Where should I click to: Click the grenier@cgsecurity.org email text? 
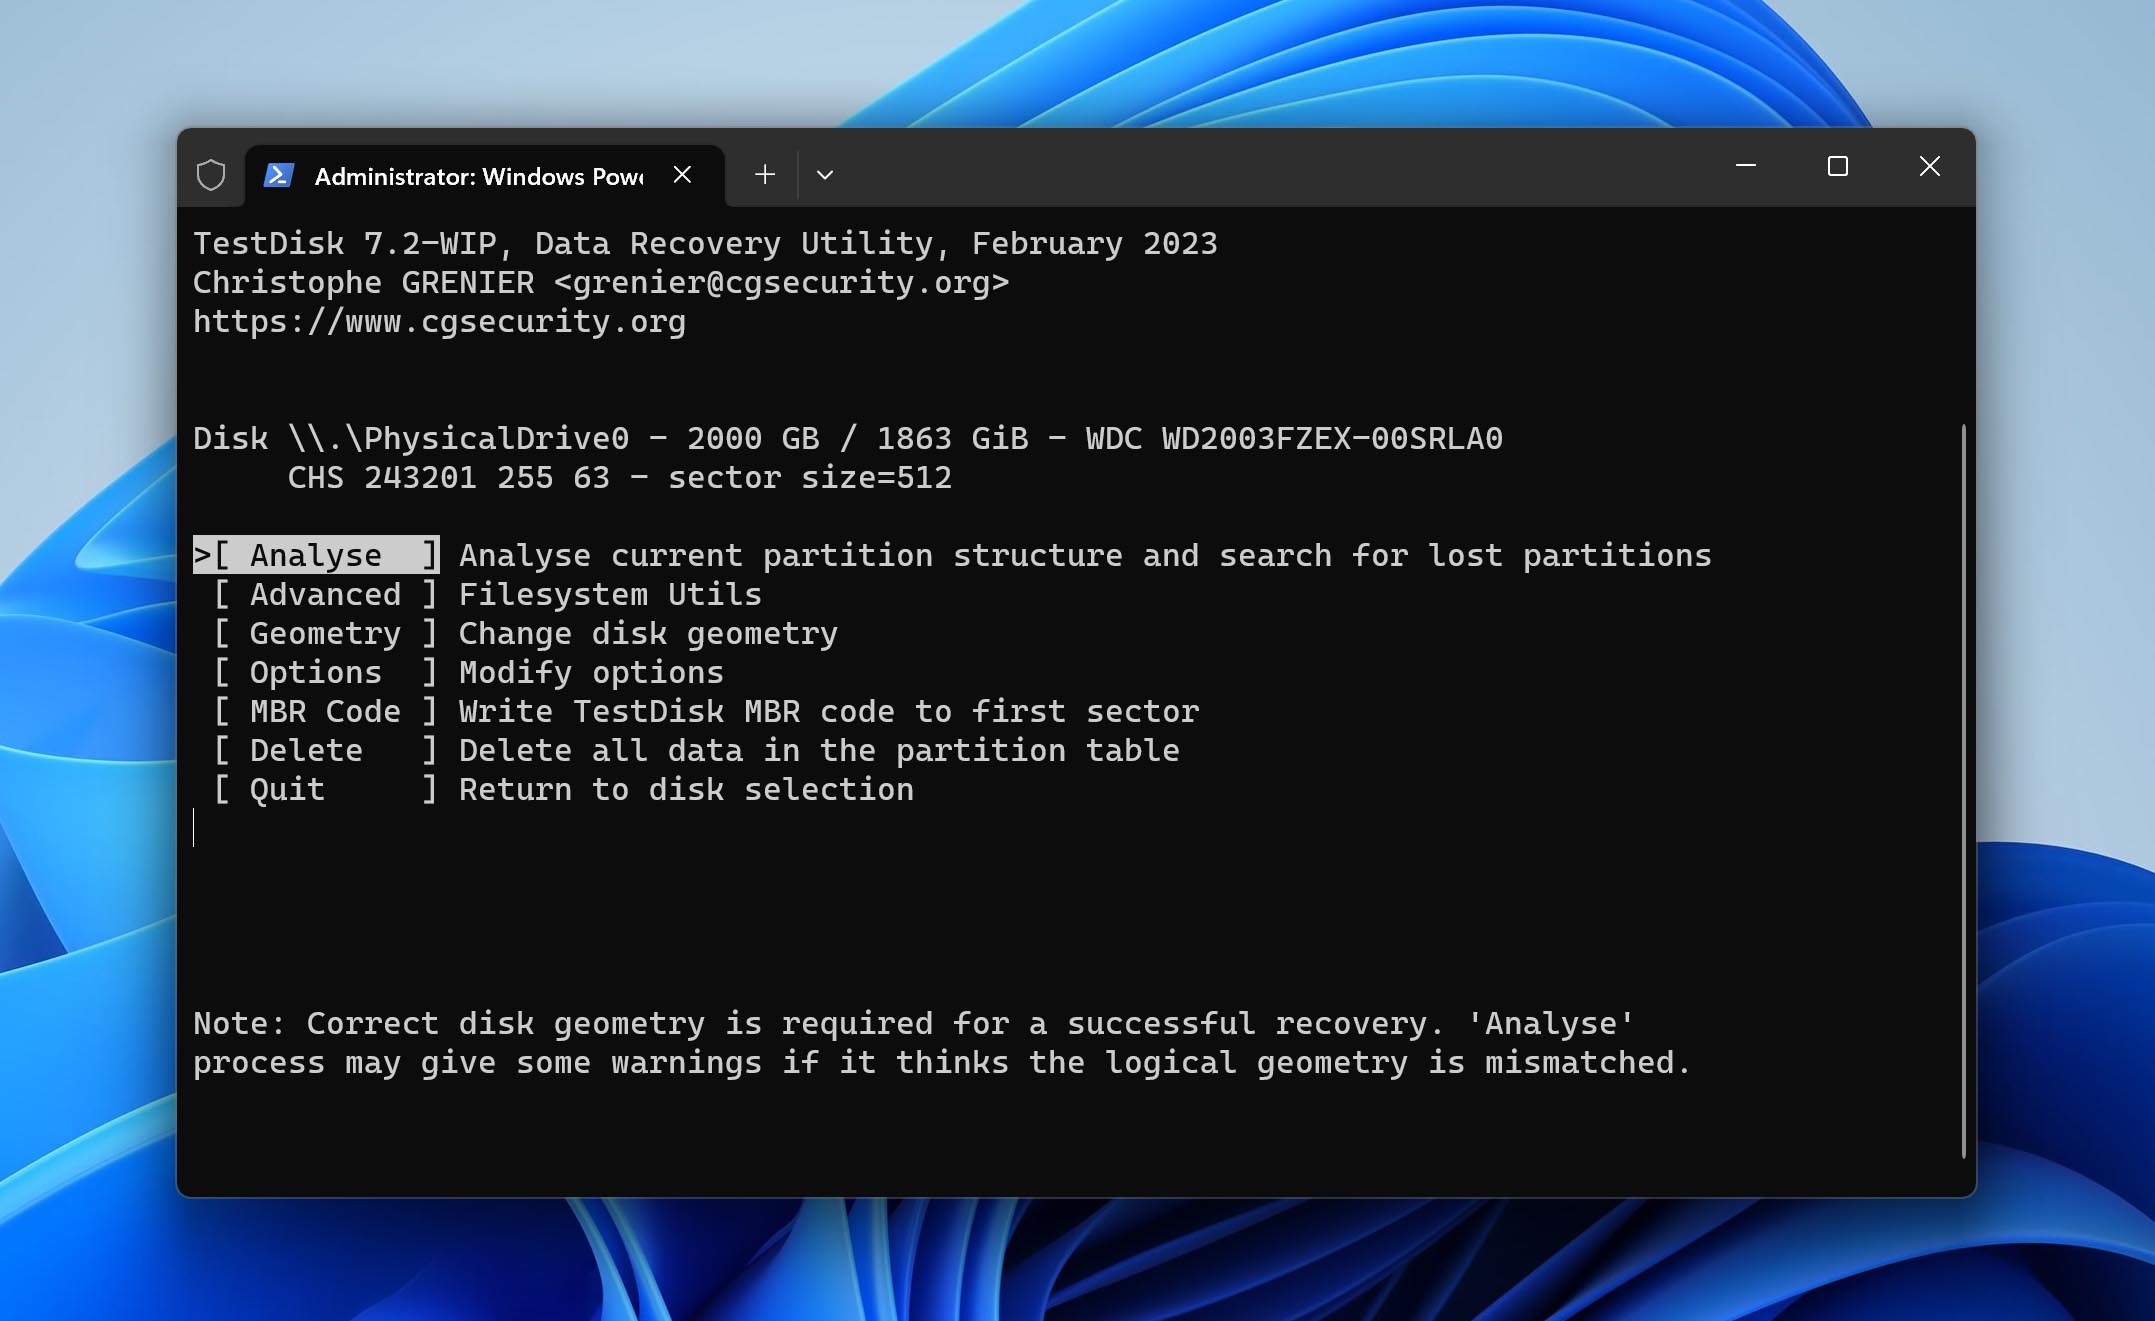(x=781, y=283)
